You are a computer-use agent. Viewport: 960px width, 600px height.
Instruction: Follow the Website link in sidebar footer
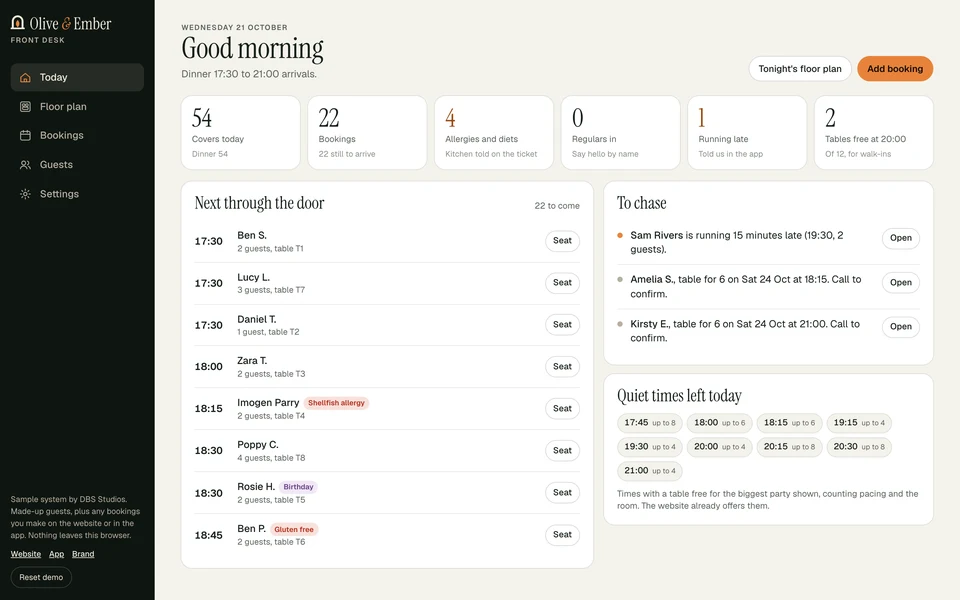pos(26,554)
